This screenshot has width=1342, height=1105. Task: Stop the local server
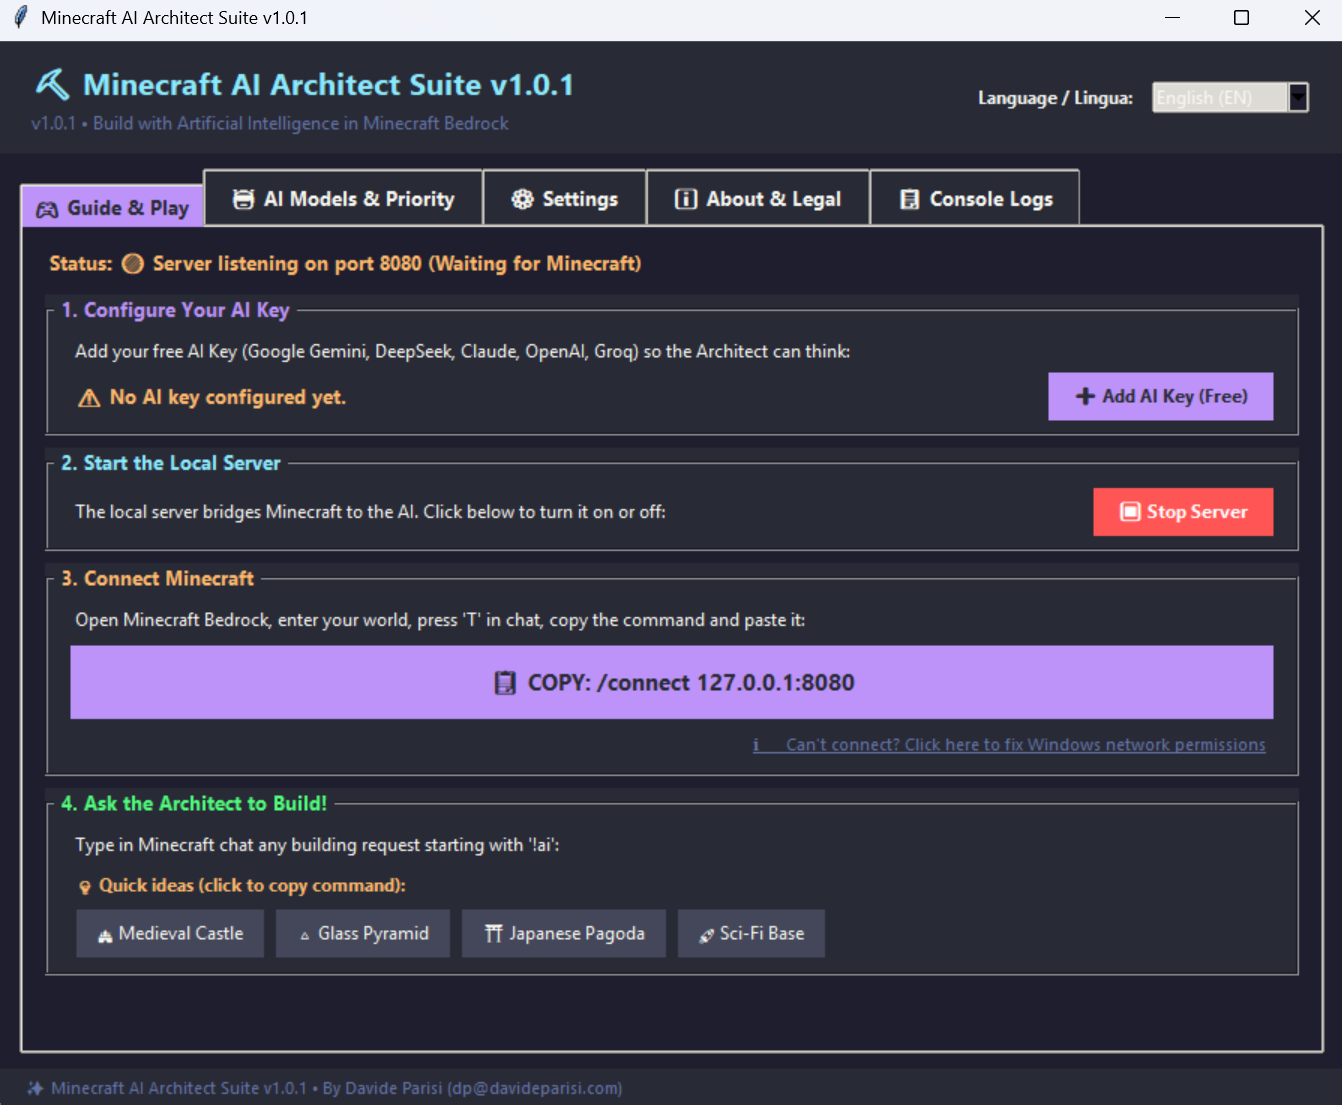(1184, 512)
